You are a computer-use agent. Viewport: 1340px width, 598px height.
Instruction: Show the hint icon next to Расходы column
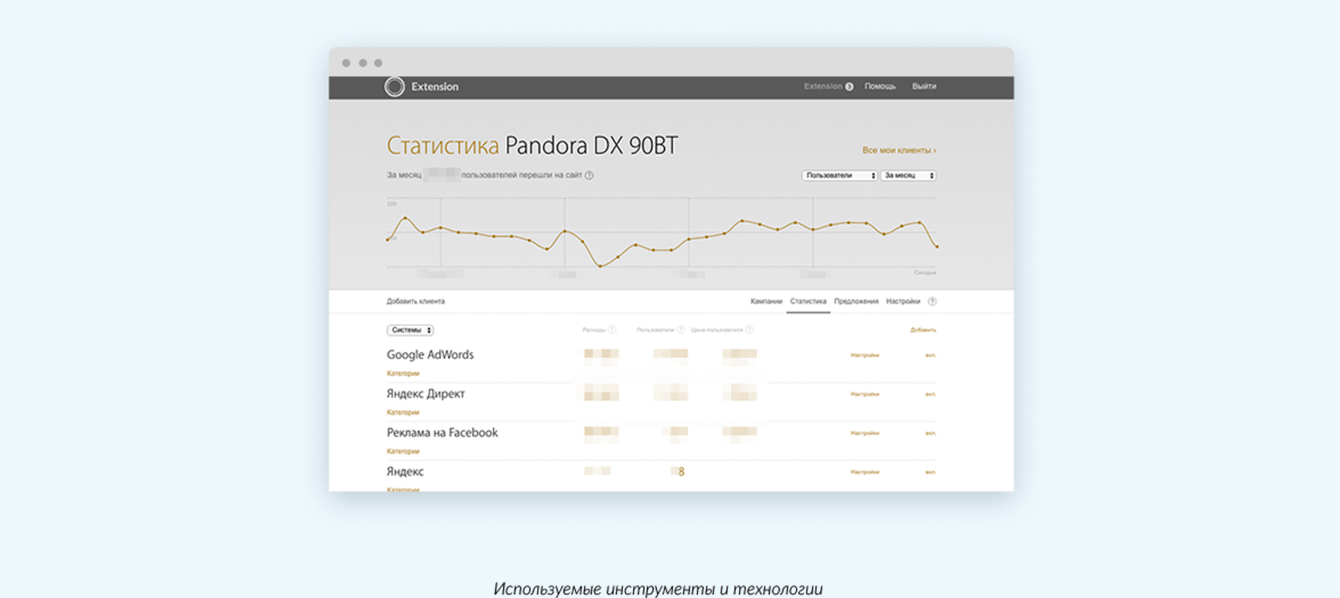tap(612, 329)
